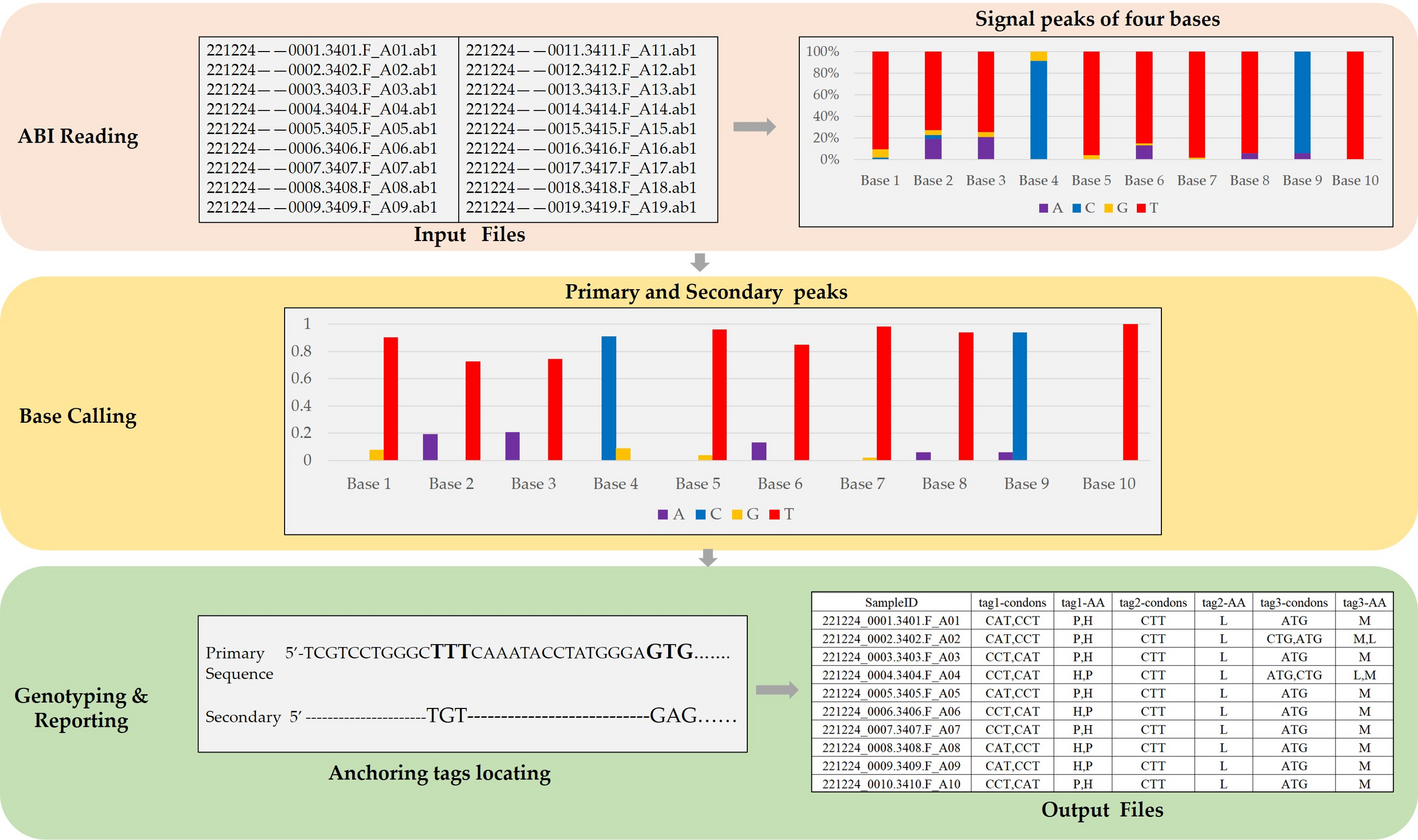Select file 221224——0001.3401.F_A01.ab1 in Input Files

pyautogui.click(x=328, y=50)
